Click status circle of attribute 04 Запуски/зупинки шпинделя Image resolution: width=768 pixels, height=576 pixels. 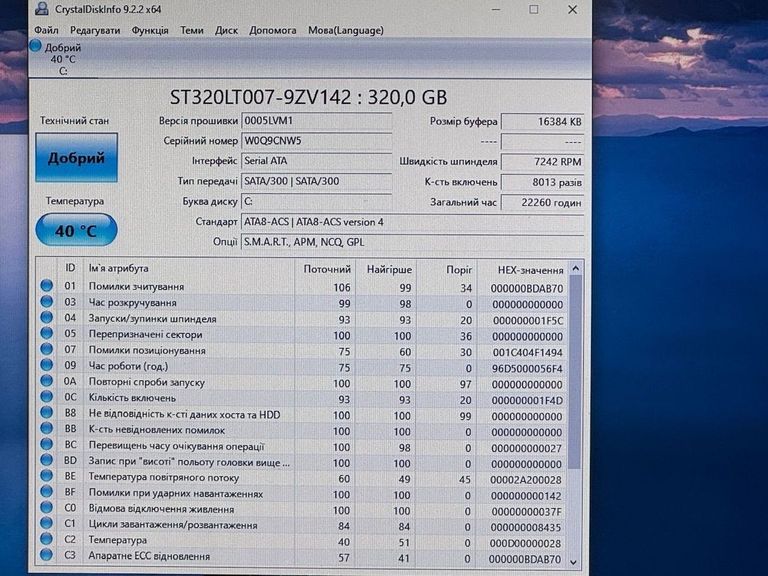pos(47,317)
